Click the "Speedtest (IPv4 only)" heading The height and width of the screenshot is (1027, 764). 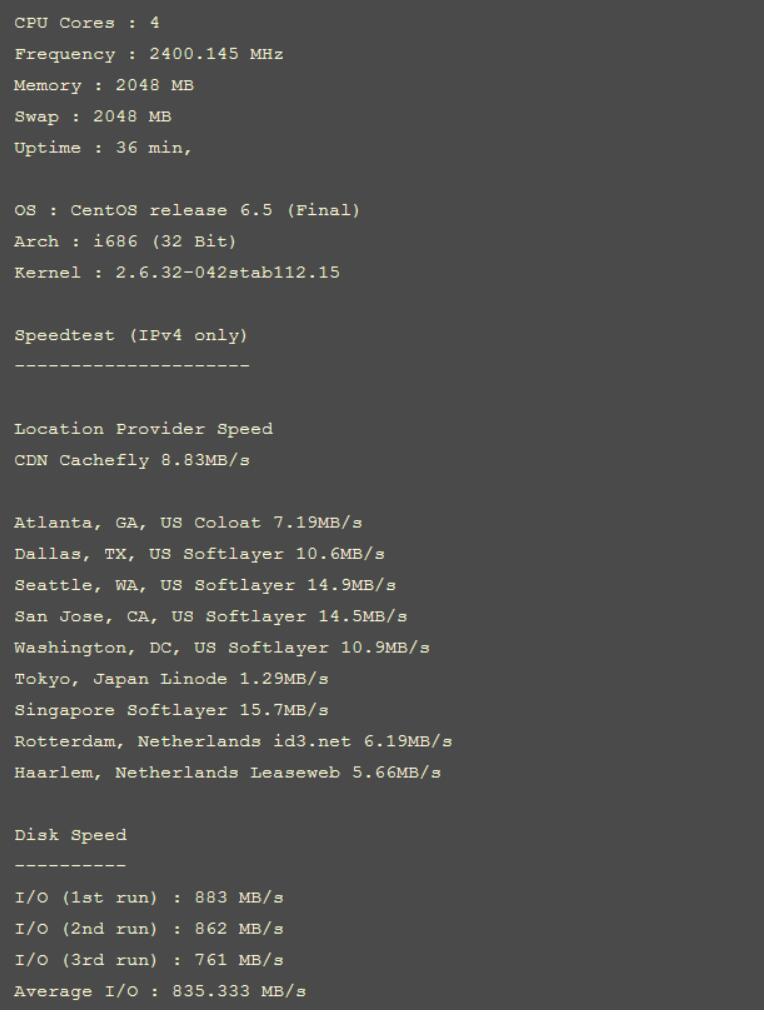point(131,335)
